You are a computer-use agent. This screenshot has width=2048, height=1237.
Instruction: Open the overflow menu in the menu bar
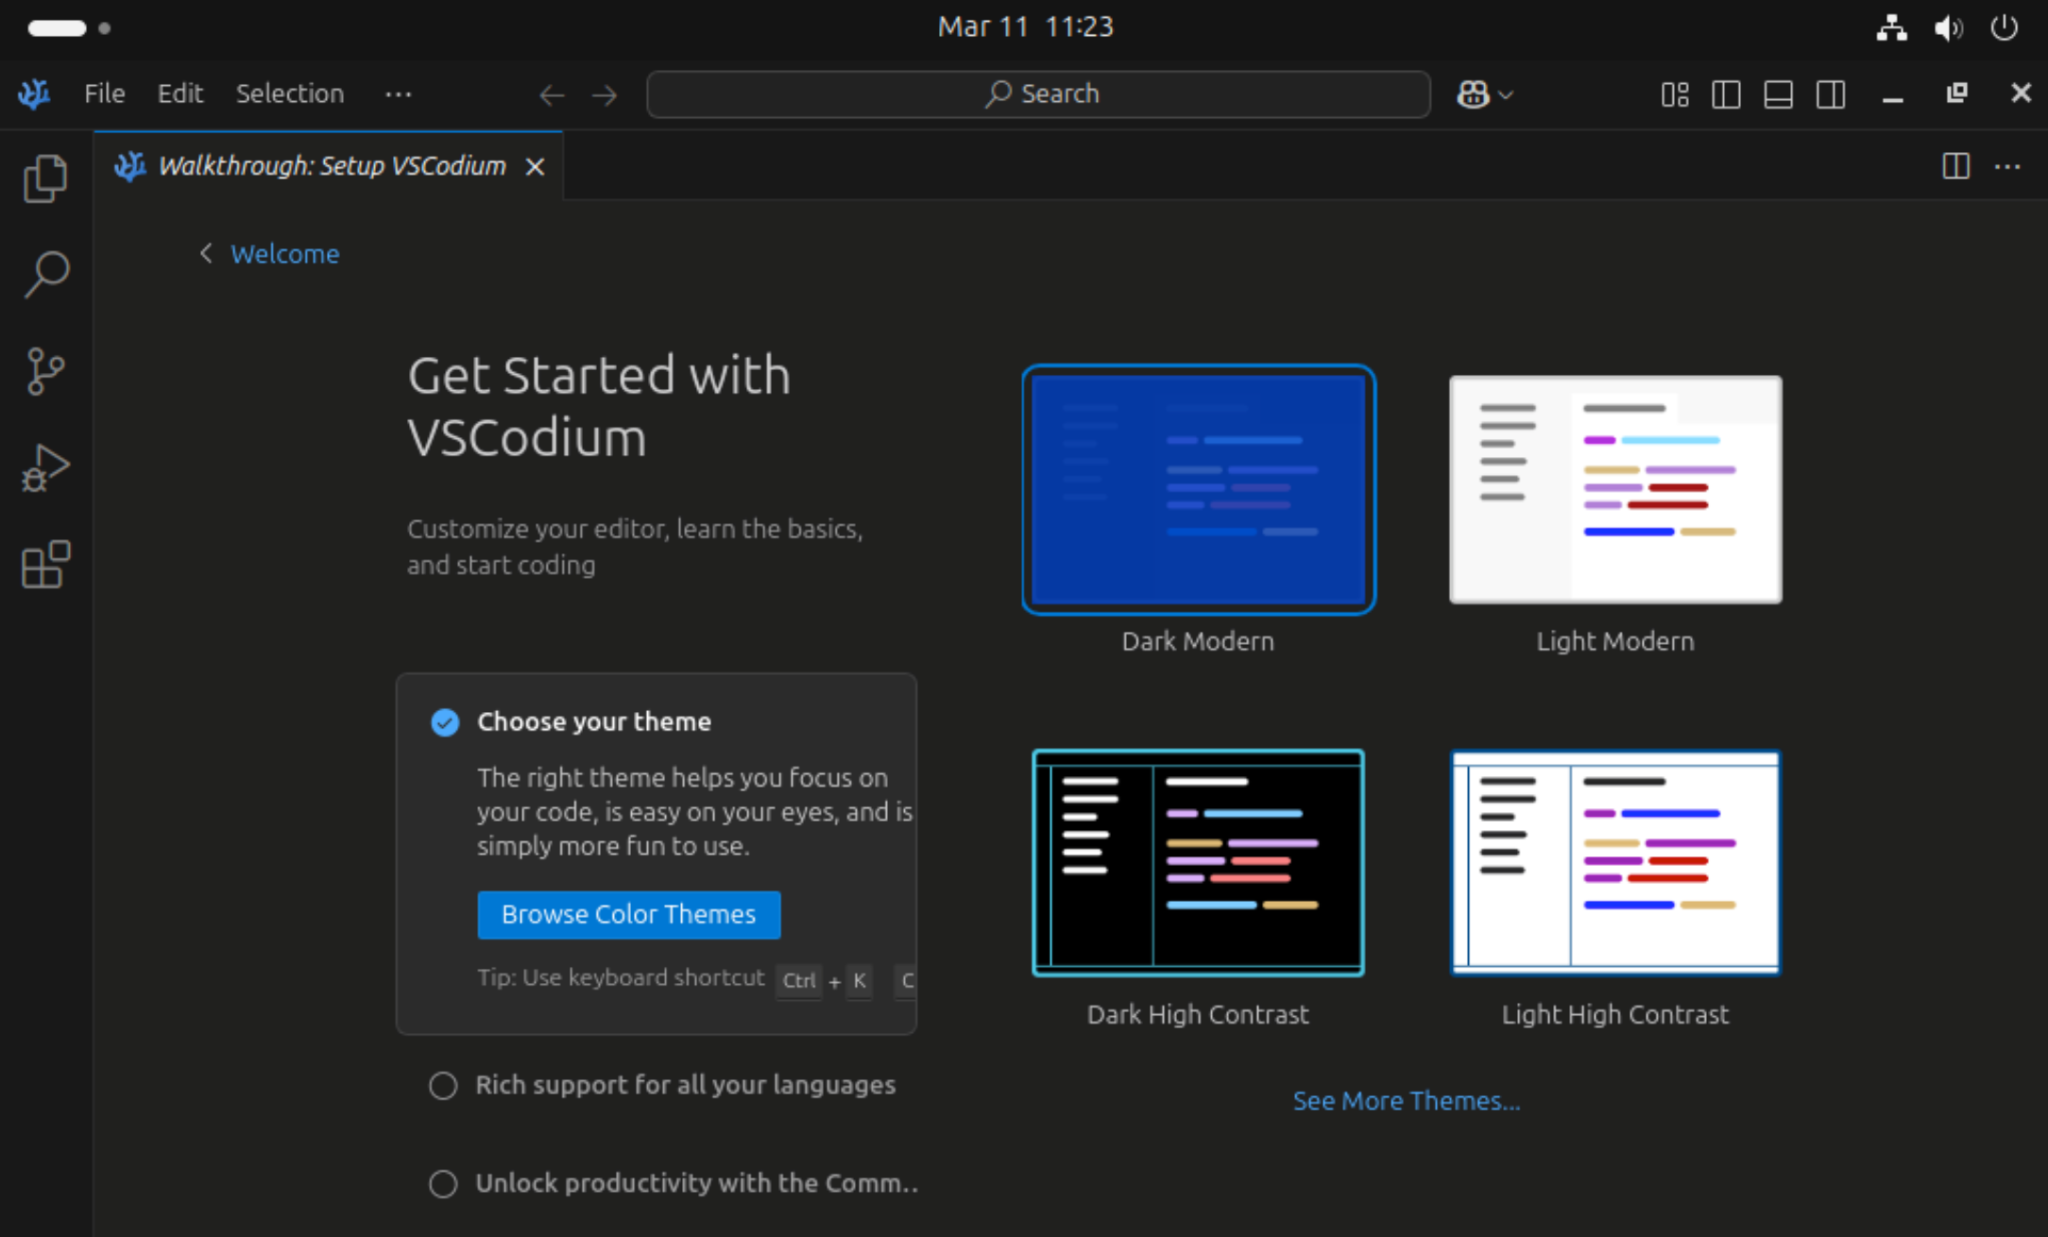click(x=398, y=94)
